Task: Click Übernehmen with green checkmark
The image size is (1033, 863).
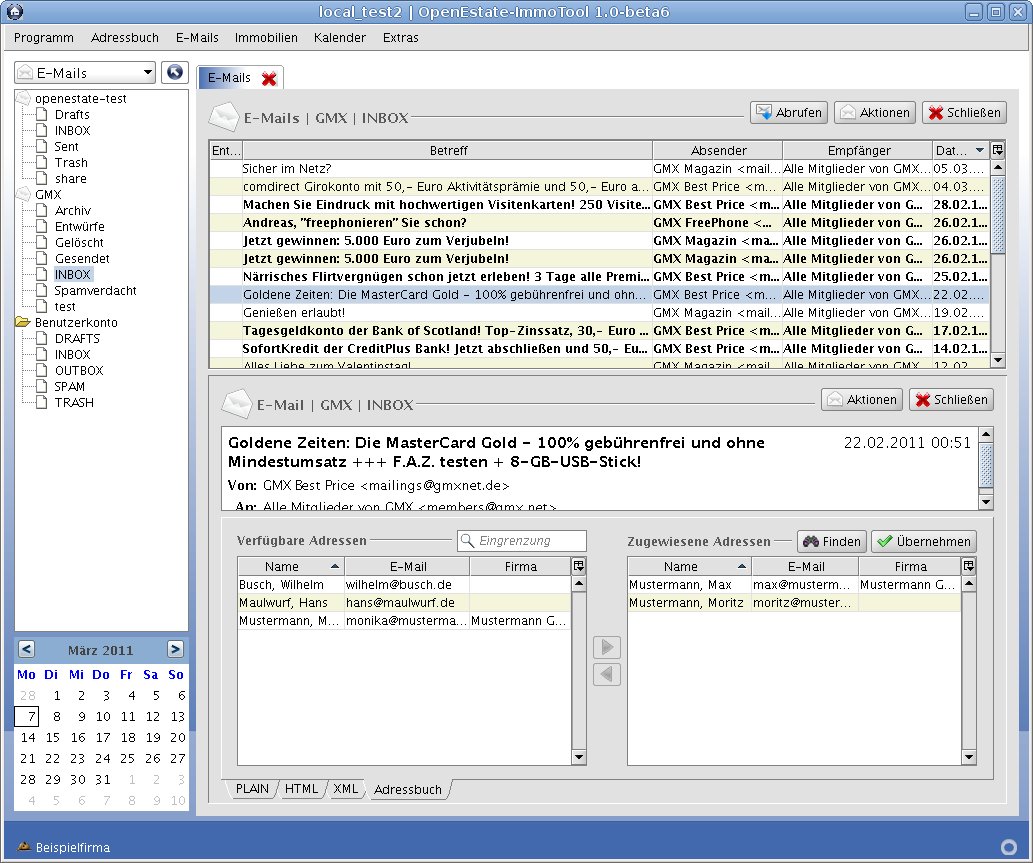Action: 923,541
